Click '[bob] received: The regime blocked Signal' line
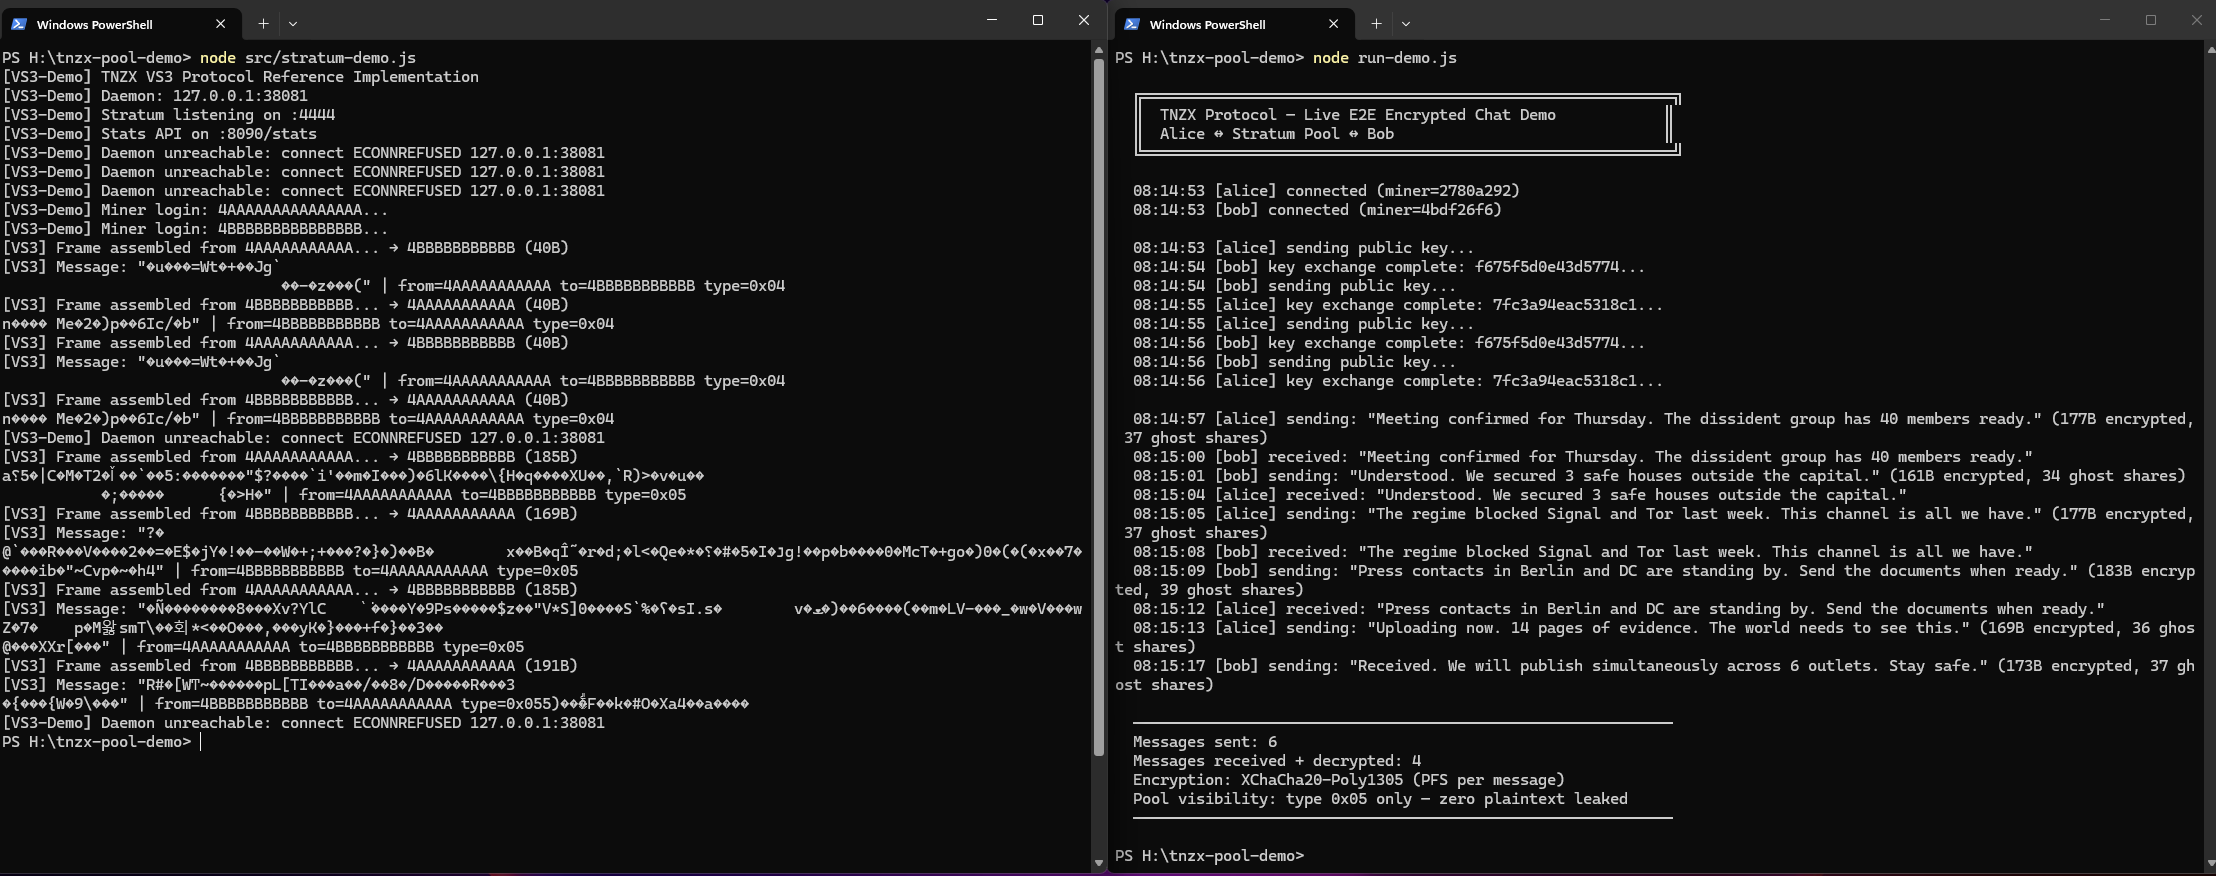This screenshot has height=876, width=2216. (1583, 552)
